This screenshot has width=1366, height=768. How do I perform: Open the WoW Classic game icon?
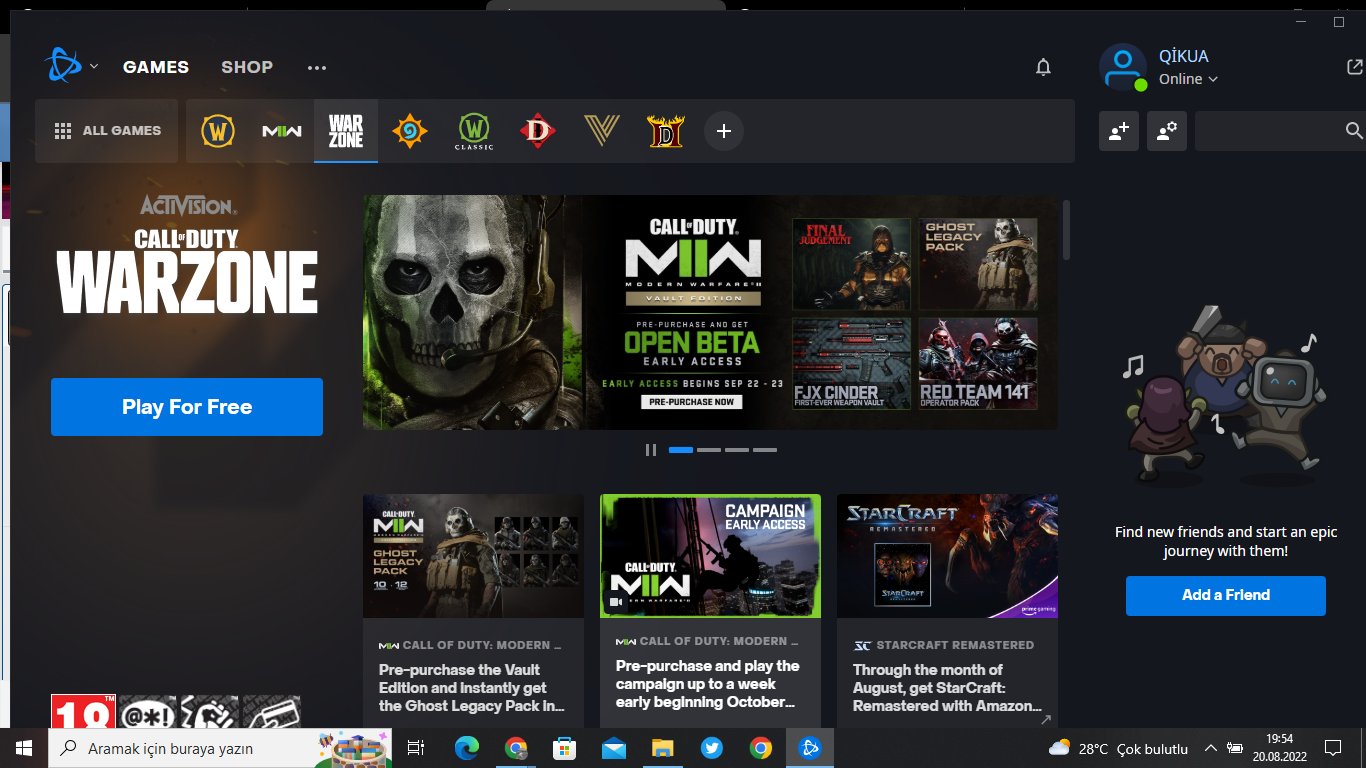[x=474, y=131]
